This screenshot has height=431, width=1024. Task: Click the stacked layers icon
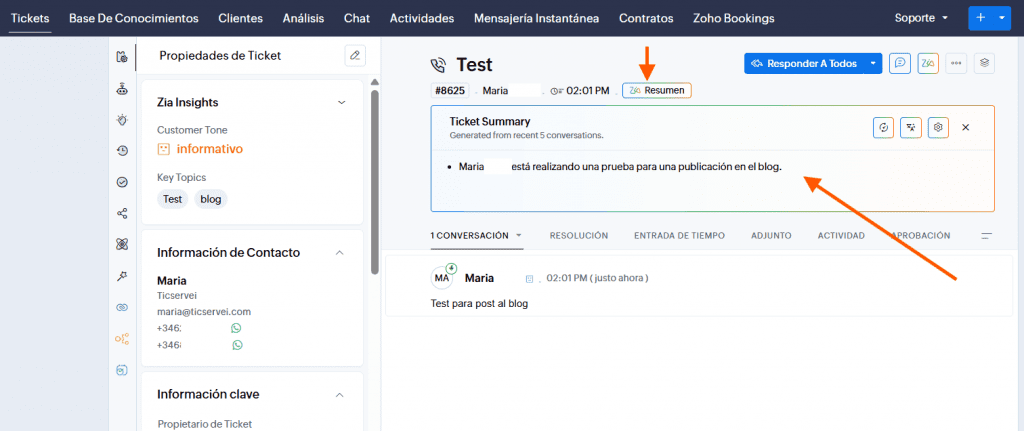pyautogui.click(x=984, y=63)
